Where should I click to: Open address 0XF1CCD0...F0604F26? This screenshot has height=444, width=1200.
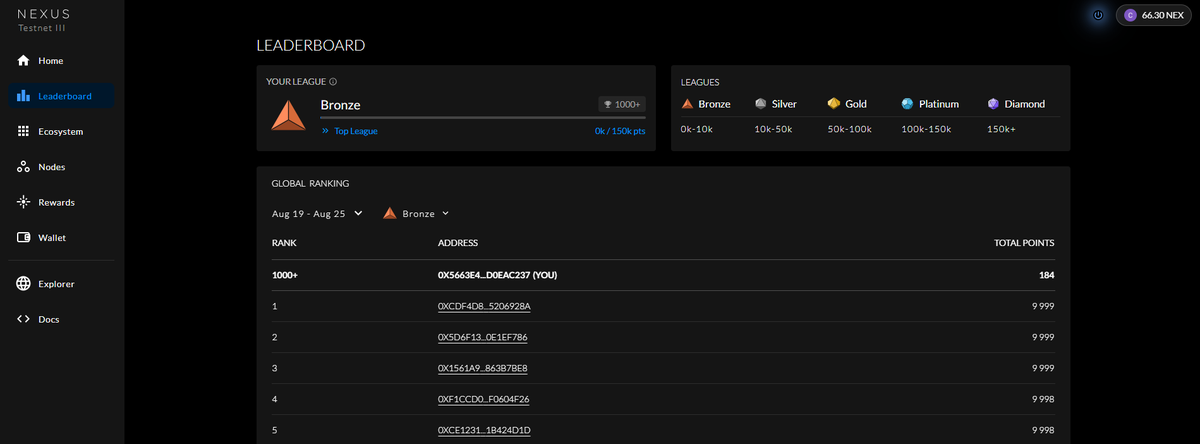(484, 399)
